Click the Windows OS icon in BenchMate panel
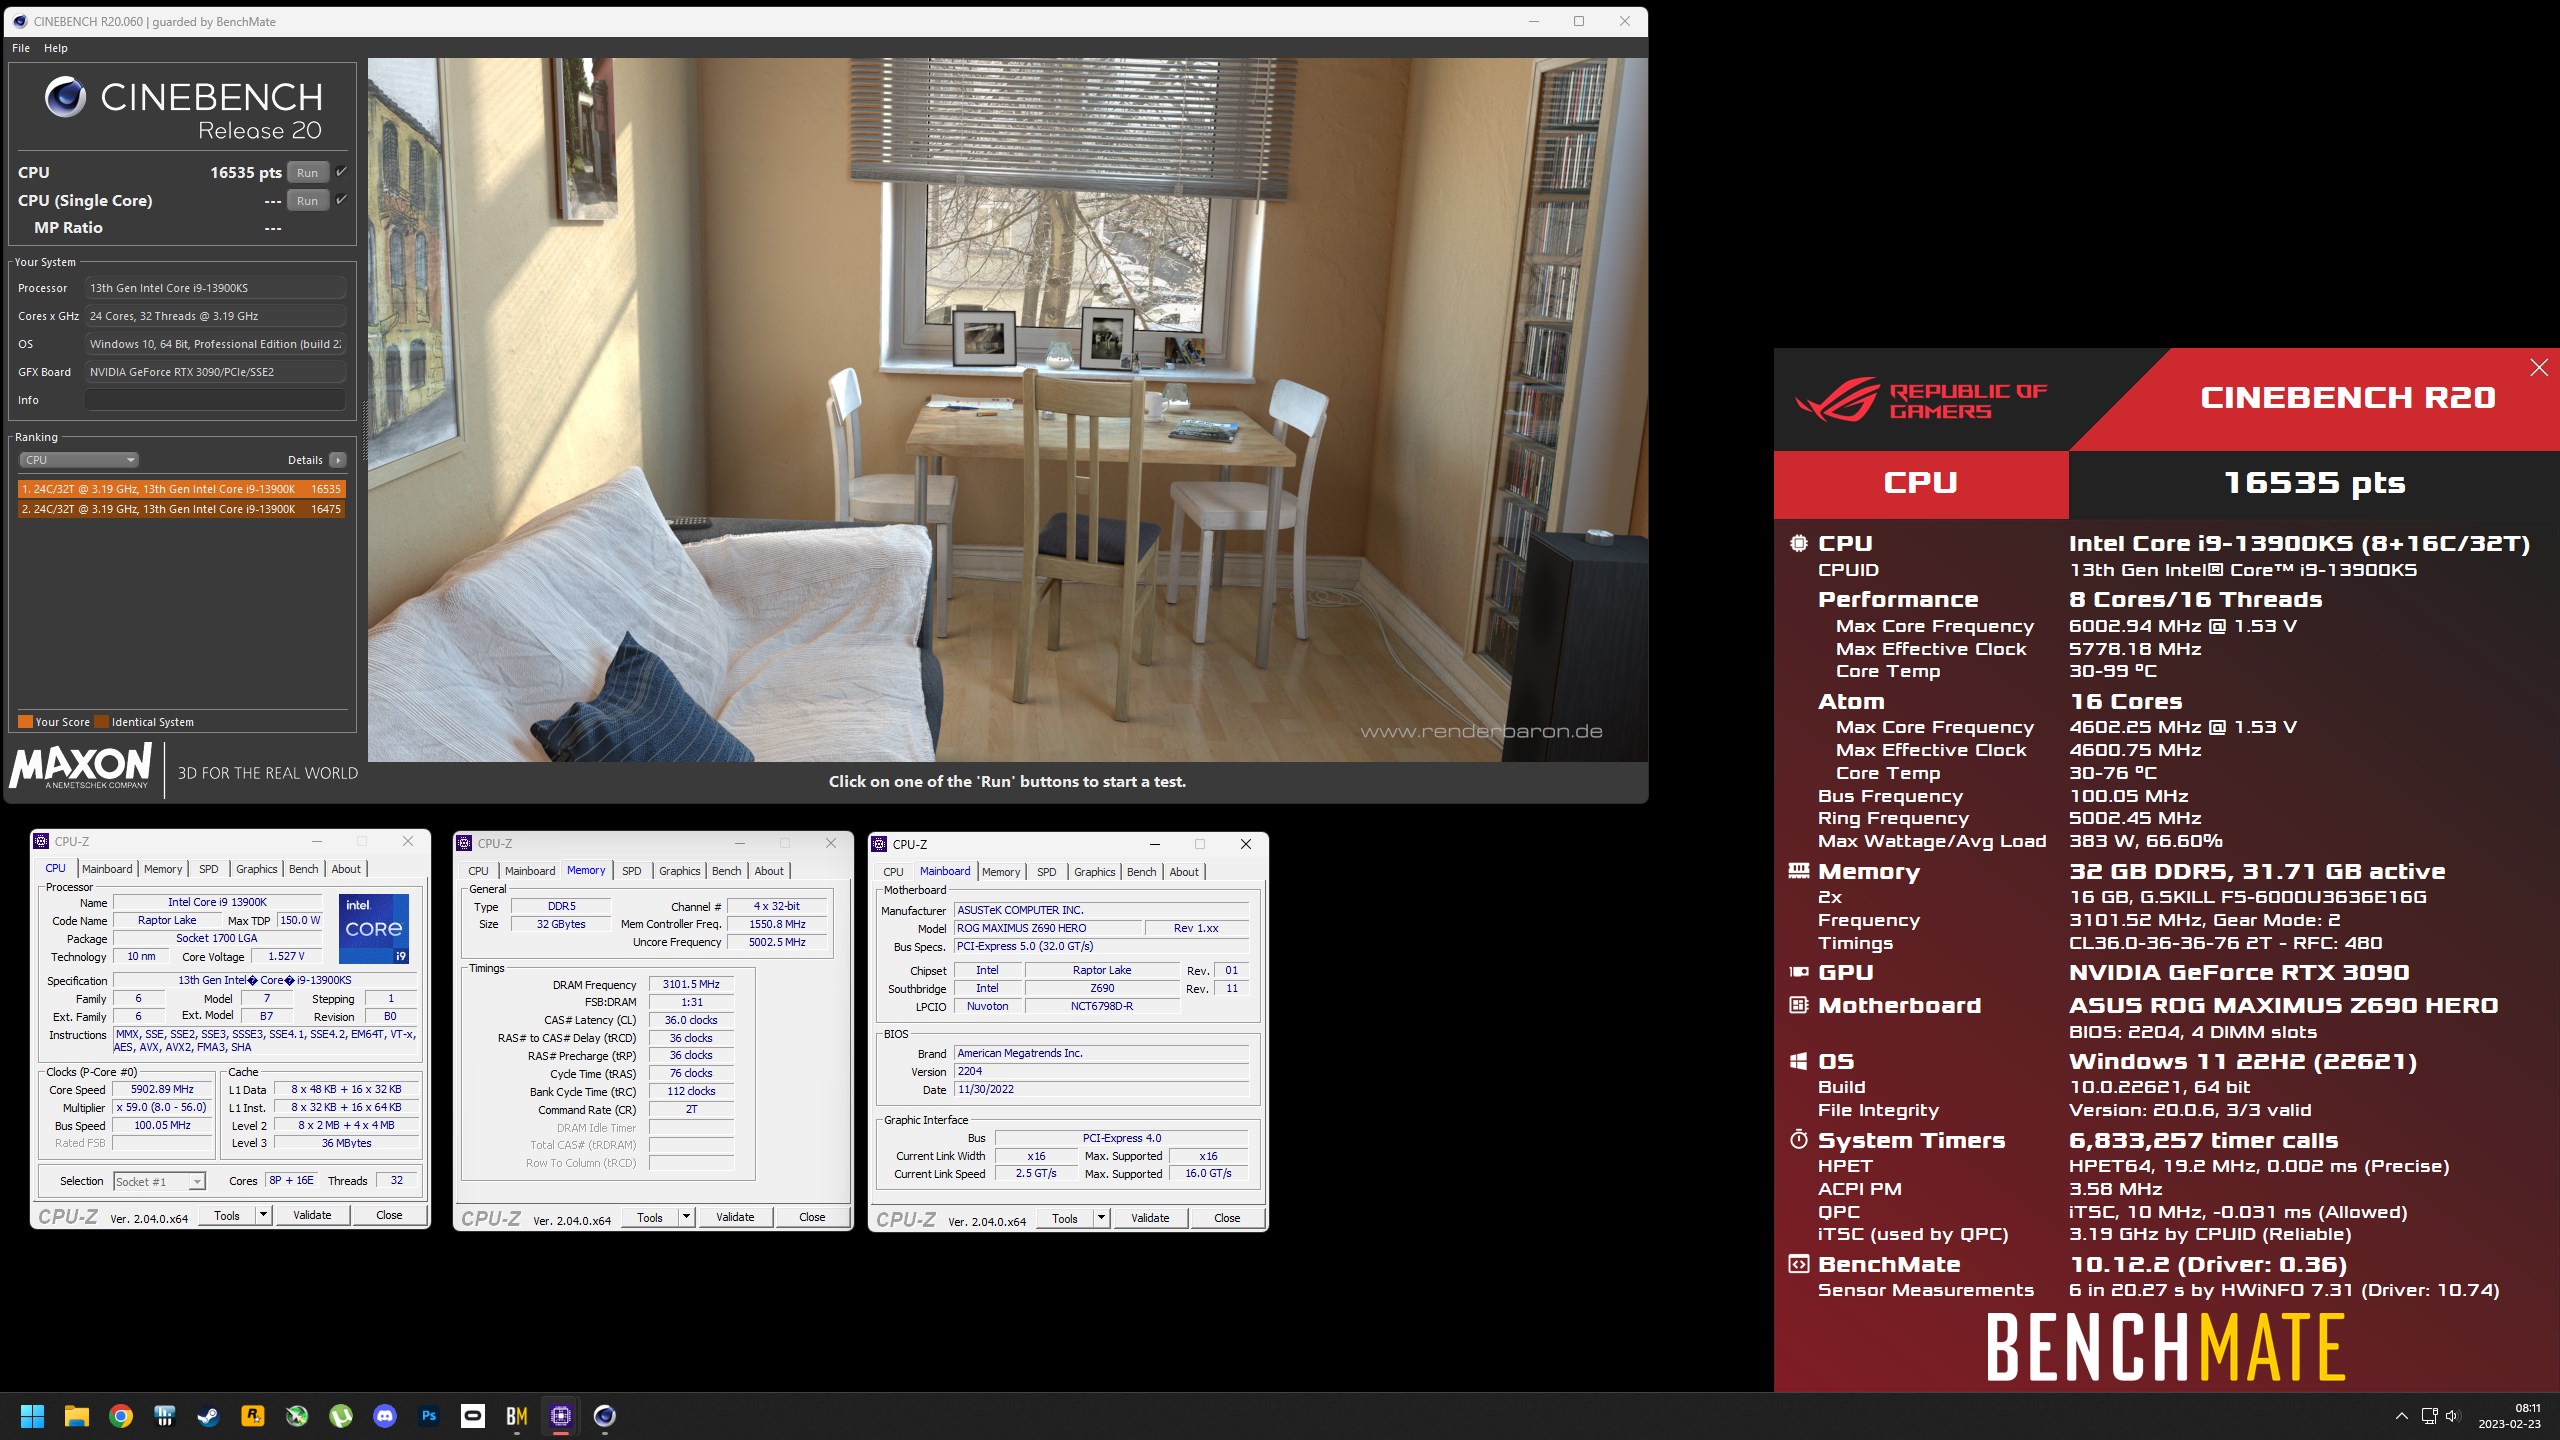 click(1798, 1061)
